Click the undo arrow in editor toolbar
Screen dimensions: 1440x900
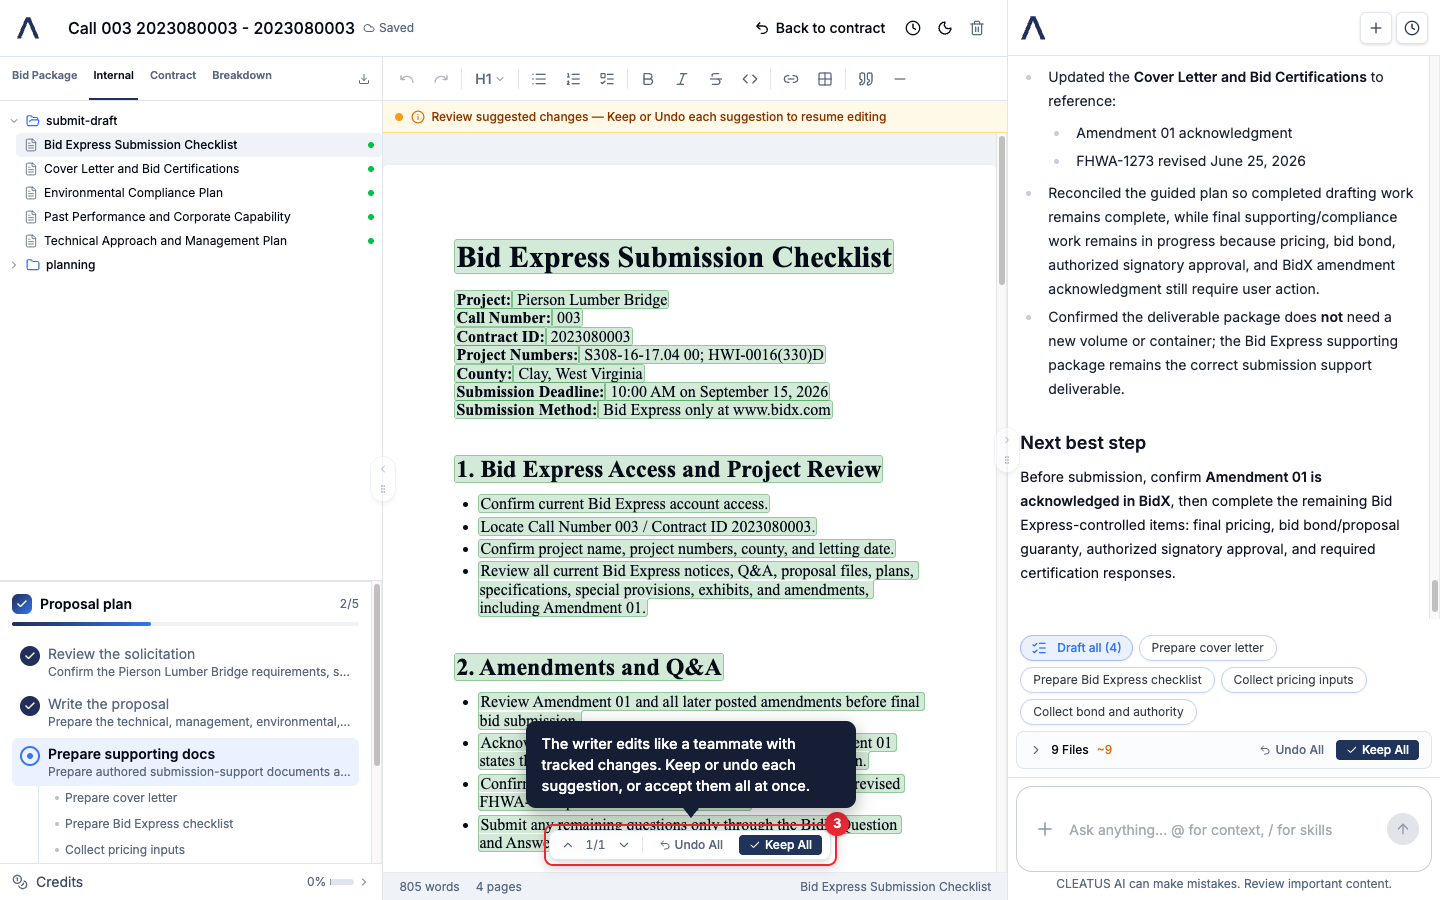(406, 79)
